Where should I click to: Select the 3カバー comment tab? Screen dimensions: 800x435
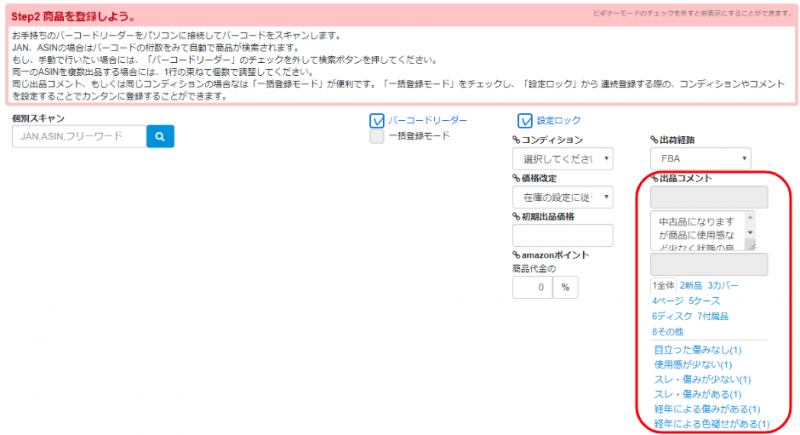click(723, 286)
